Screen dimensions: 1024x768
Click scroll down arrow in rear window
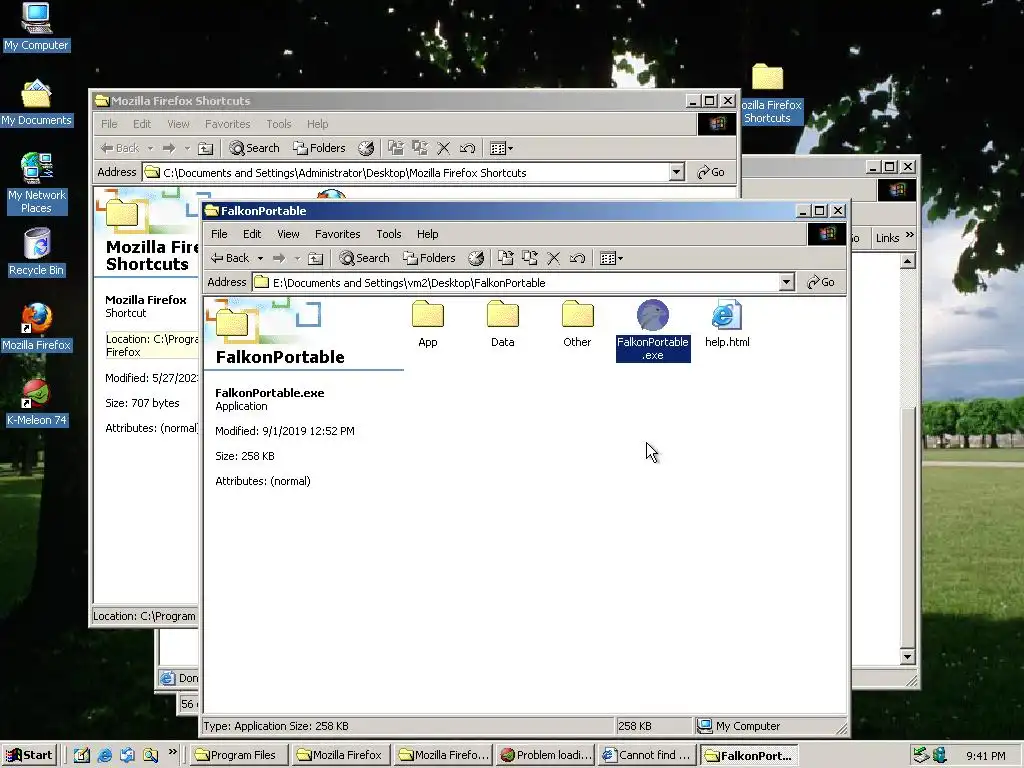coord(907,657)
